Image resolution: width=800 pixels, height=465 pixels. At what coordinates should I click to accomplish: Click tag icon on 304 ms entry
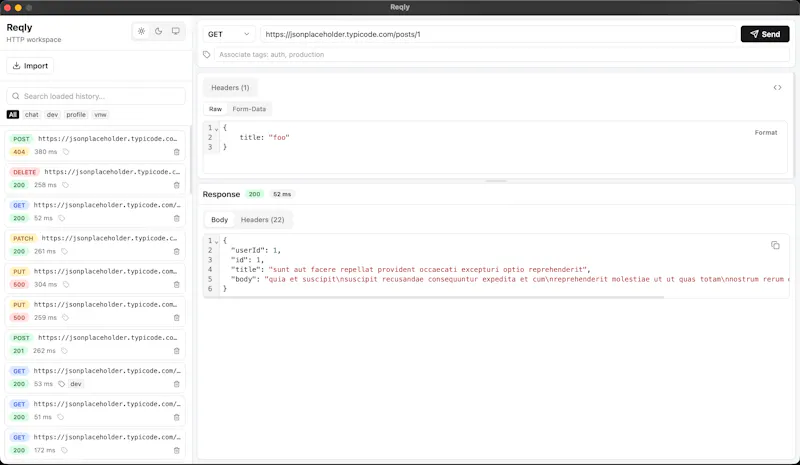66,285
